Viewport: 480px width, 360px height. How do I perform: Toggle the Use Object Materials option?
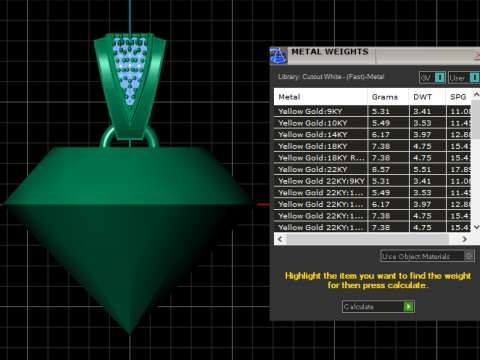427,256
